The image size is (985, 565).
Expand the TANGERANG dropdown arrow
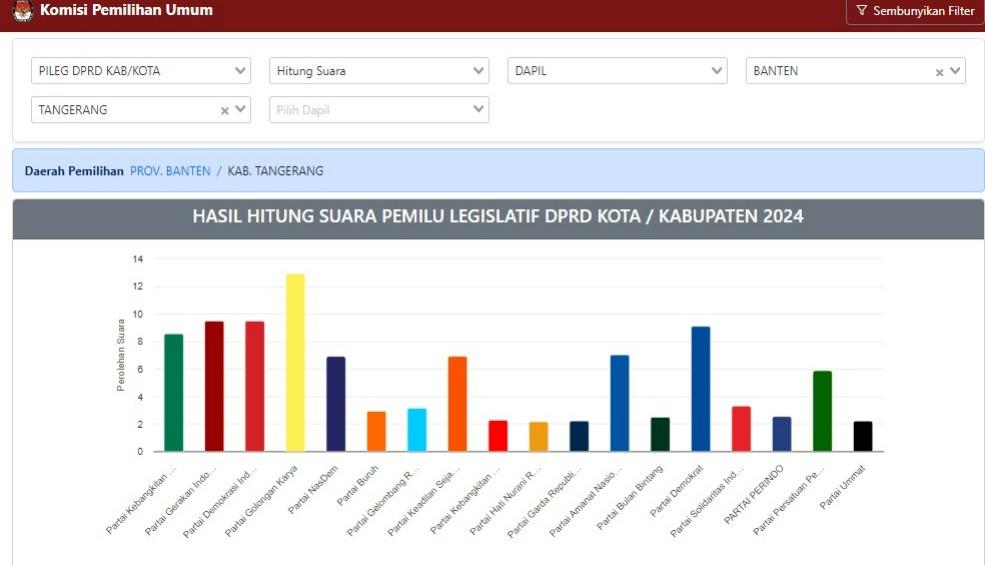[x=240, y=109]
